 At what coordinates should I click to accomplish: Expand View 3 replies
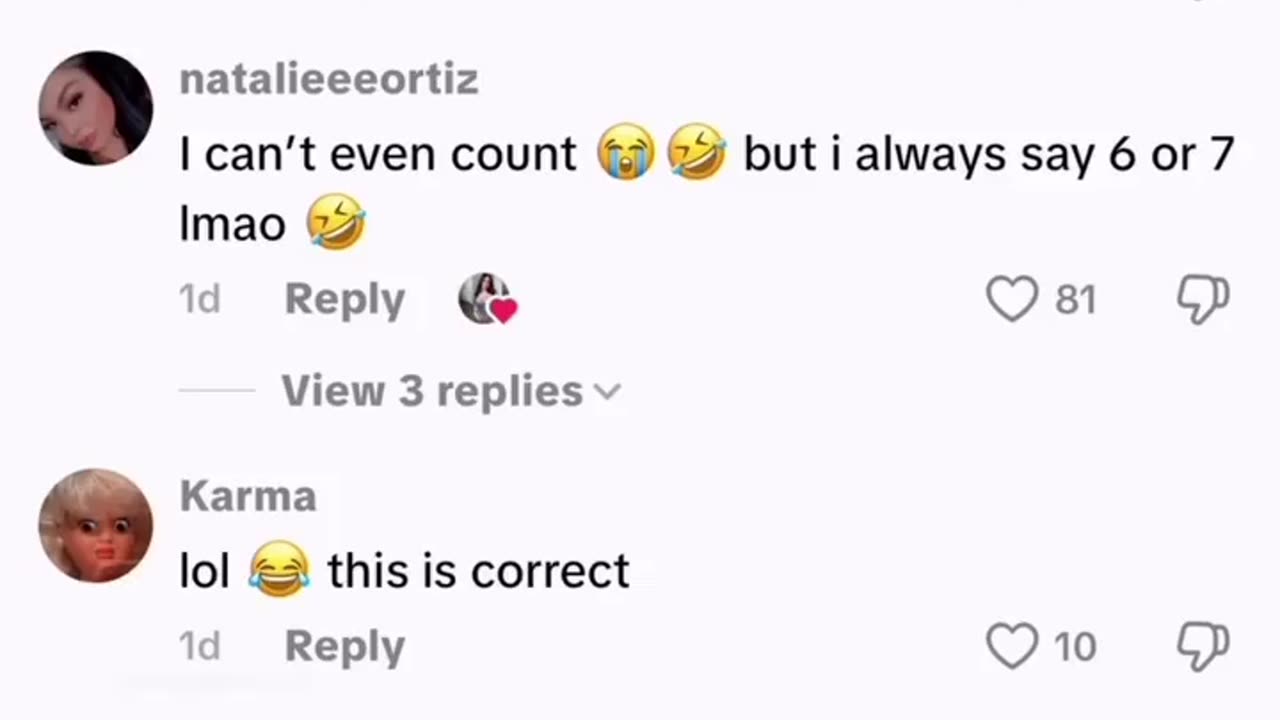(431, 391)
